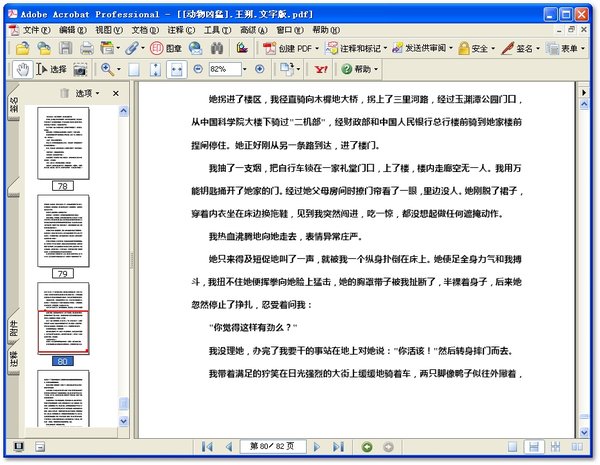Select the Snapshot camera tool

click(80, 70)
